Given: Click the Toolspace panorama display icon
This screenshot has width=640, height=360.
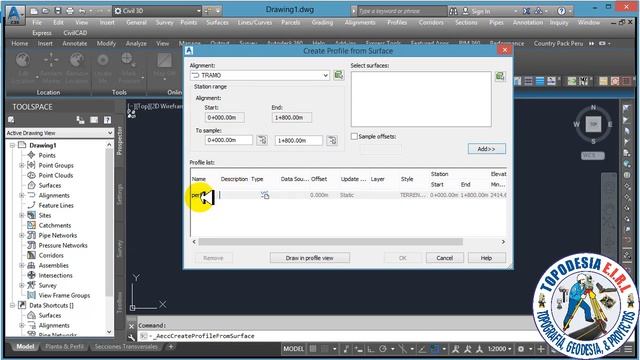Looking at the screenshot, I should point(94,120).
